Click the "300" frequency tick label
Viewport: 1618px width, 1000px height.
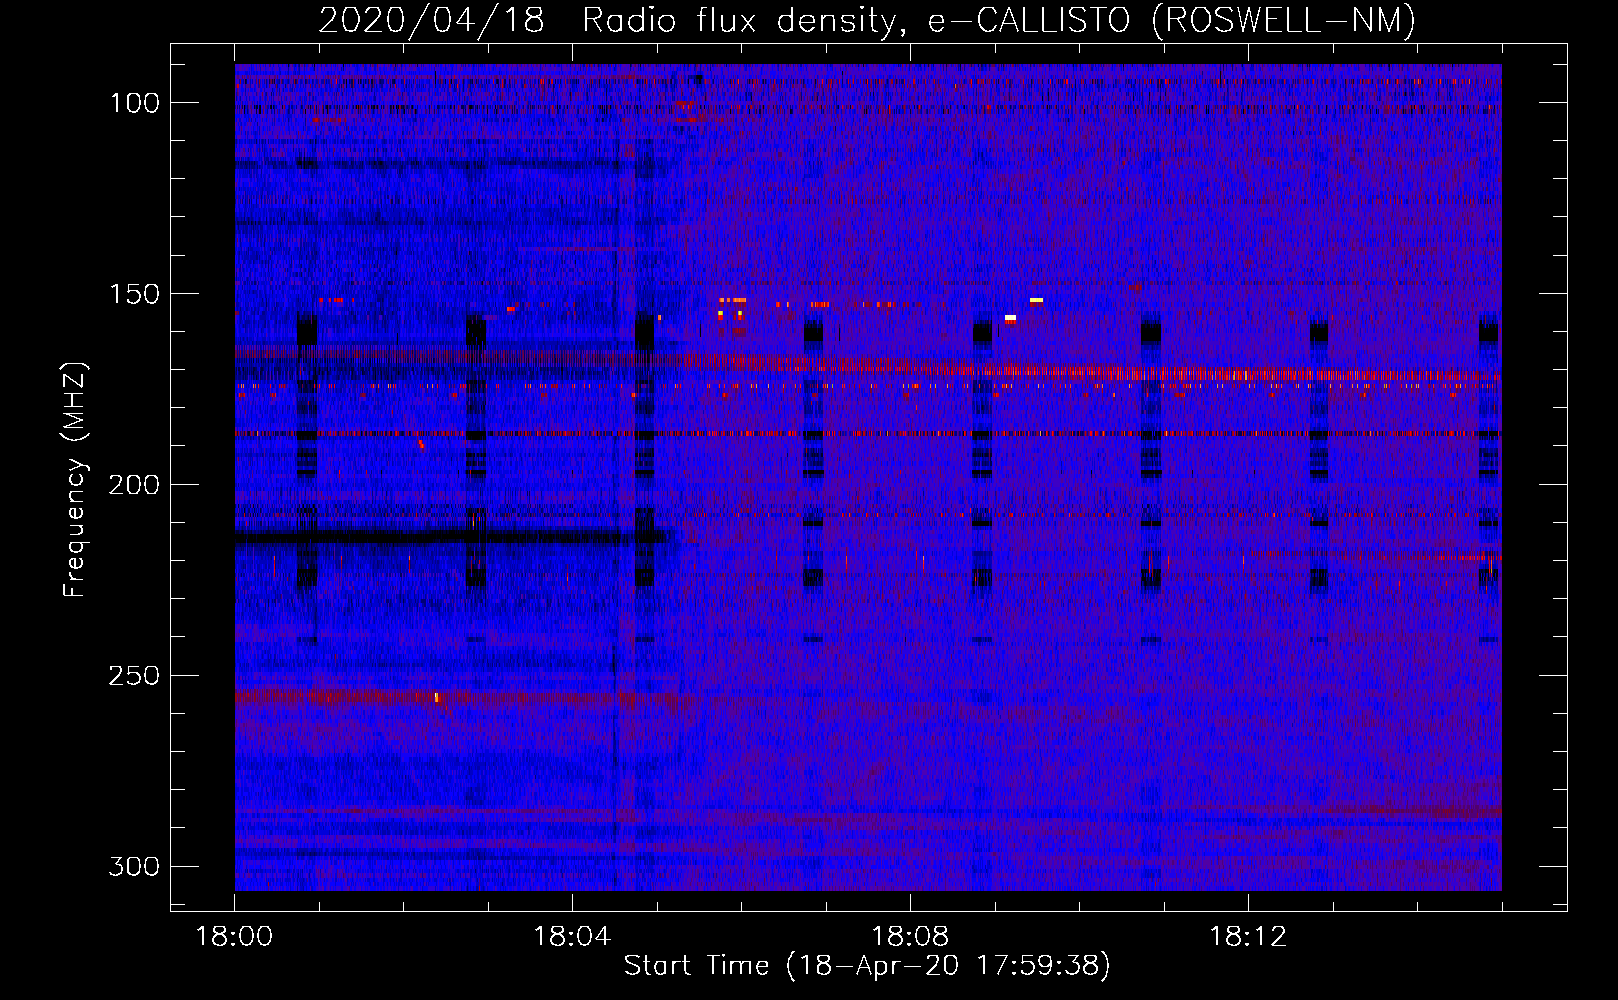click(135, 866)
